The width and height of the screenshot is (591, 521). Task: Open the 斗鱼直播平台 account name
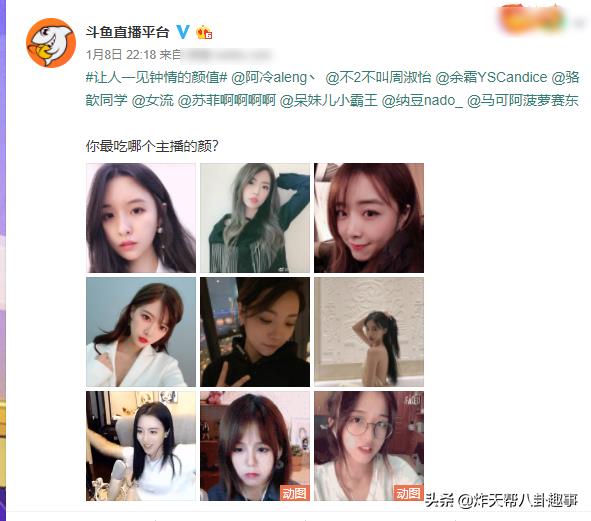coord(127,32)
